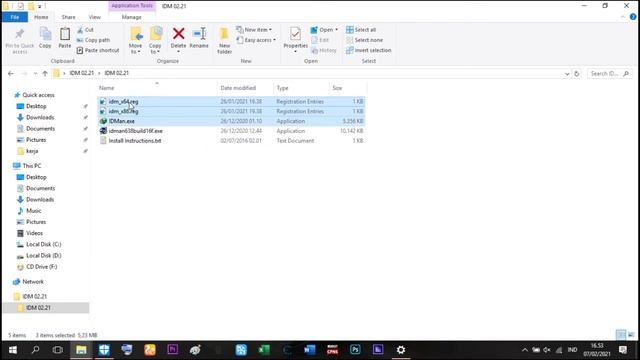Open the Music folder under This PC

tap(33, 211)
